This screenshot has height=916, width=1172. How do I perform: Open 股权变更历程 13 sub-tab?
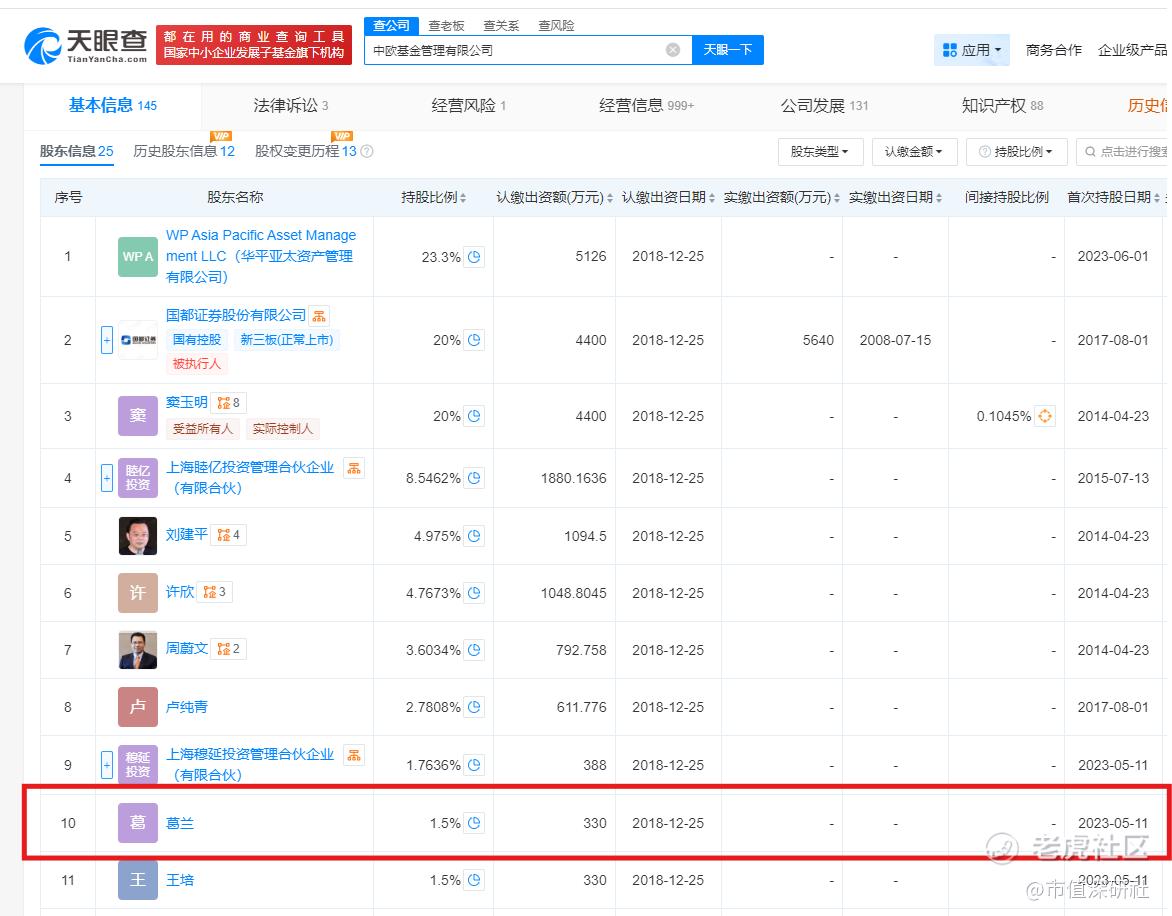306,151
